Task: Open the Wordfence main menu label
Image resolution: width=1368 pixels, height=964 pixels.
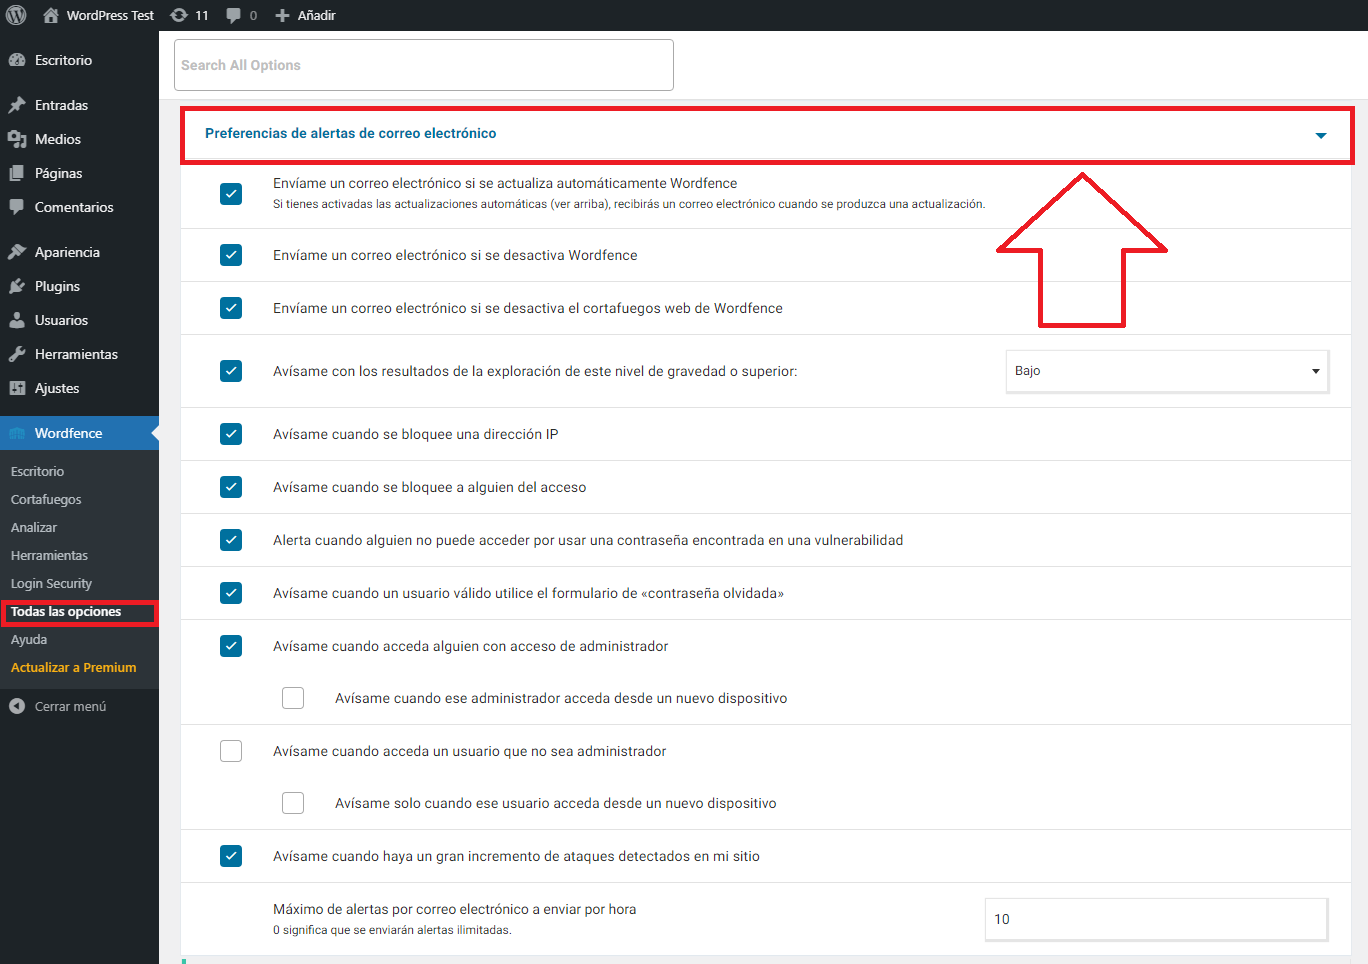Action: click(x=68, y=433)
